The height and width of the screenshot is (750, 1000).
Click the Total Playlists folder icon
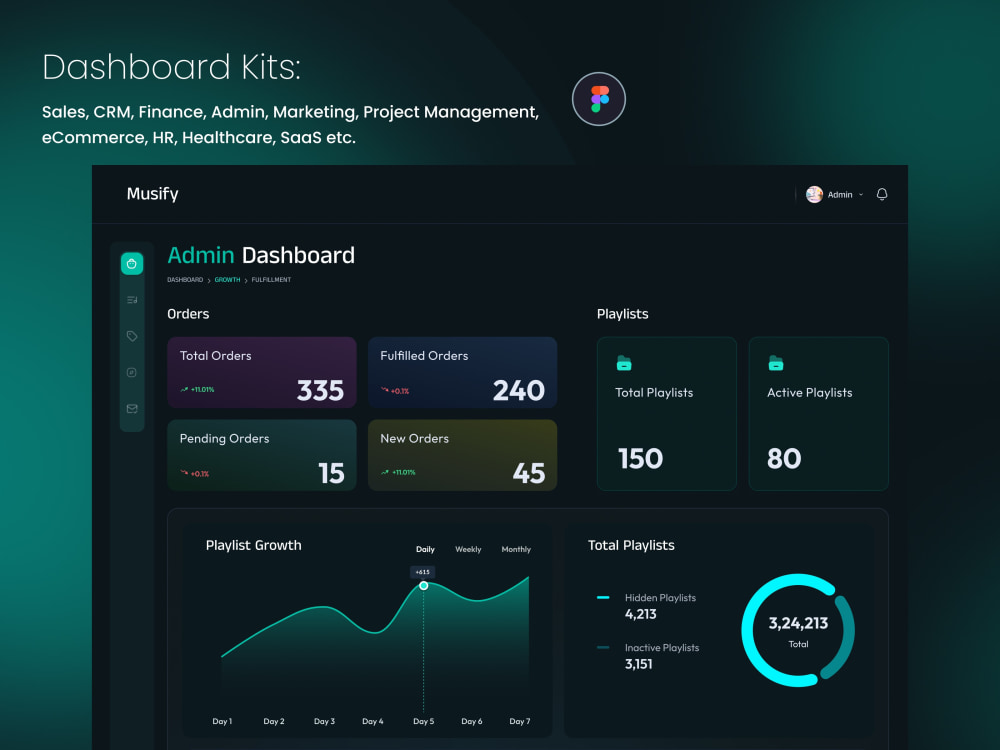coord(624,364)
